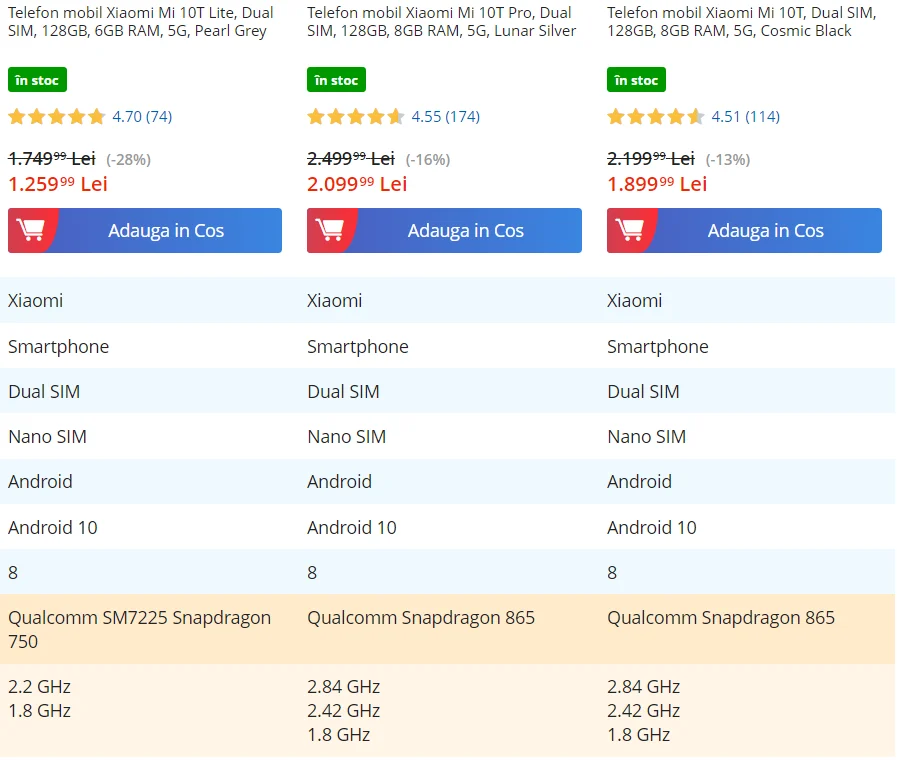Viewport: 899px width, 760px height.
Task: Click price 1.259,99 Lei
Action: pyautogui.click(x=58, y=184)
